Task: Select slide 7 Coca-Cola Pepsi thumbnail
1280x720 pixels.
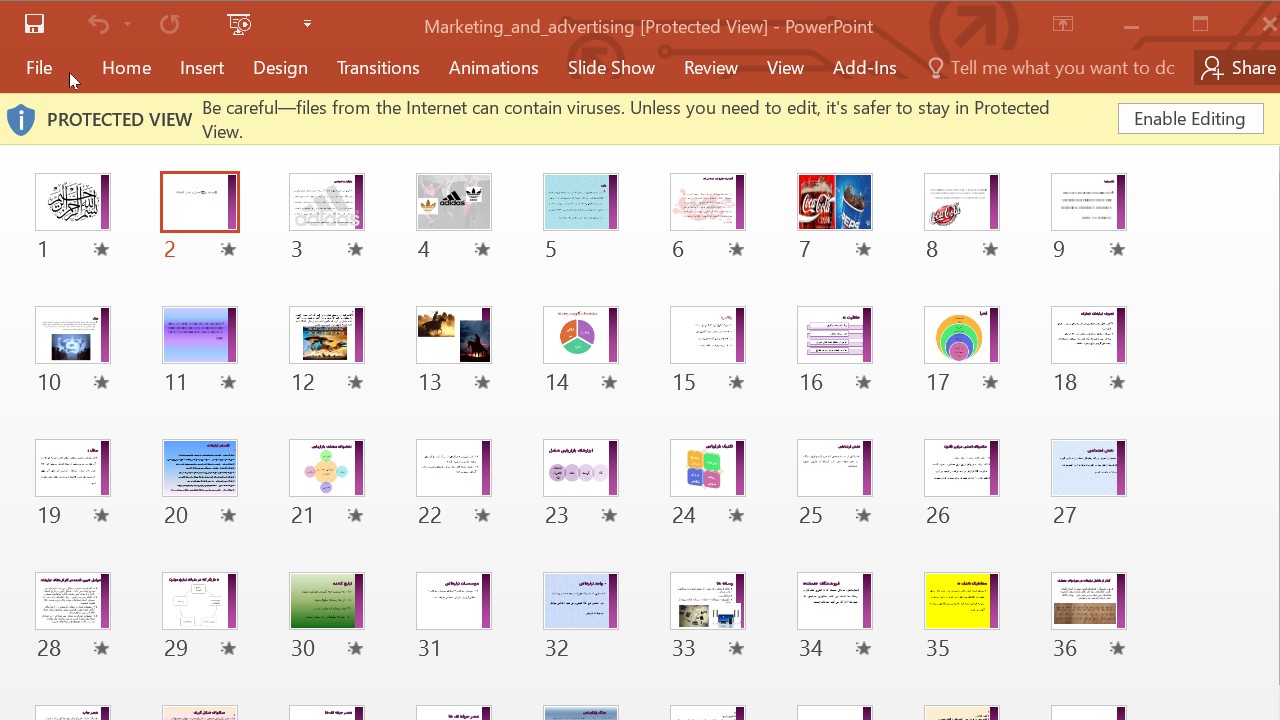Action: tap(835, 202)
